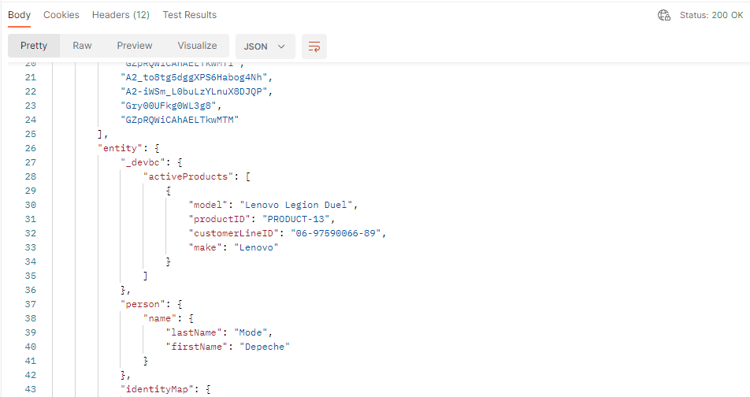750x397 pixels.
Task: Open the Headers (12) tab
Action: pyautogui.click(x=121, y=15)
